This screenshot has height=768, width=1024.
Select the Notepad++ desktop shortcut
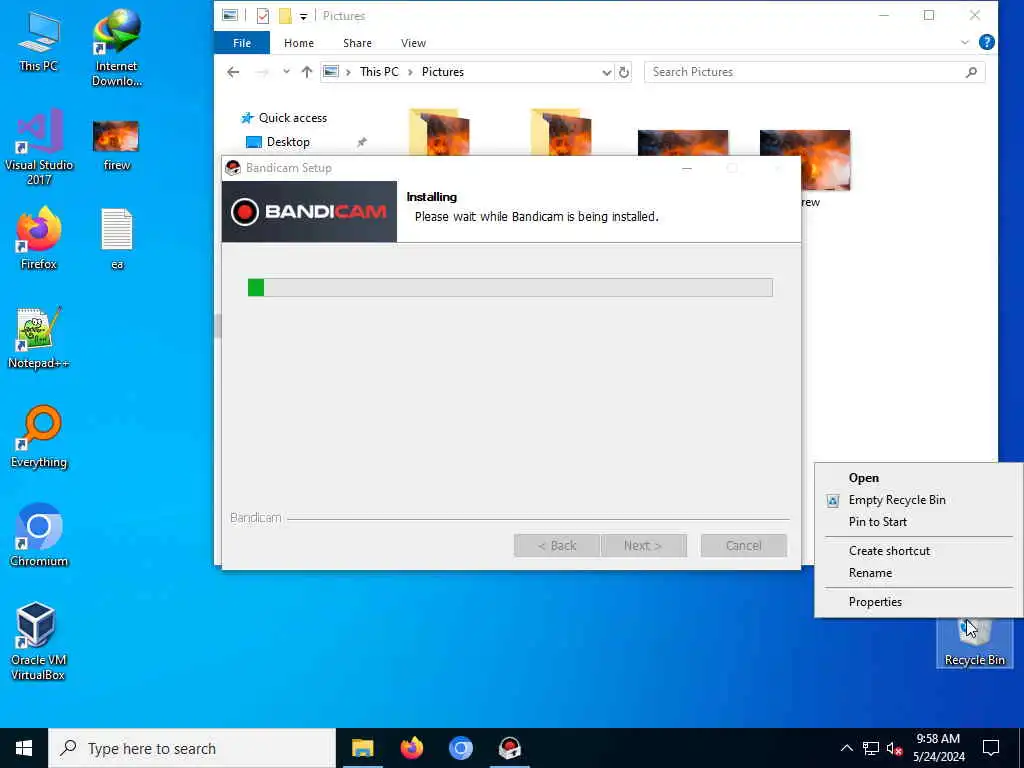pos(39,338)
